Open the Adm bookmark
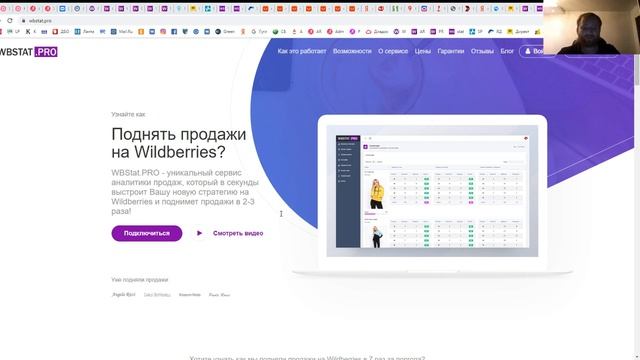The width and height of the screenshot is (640, 360). (x=335, y=31)
